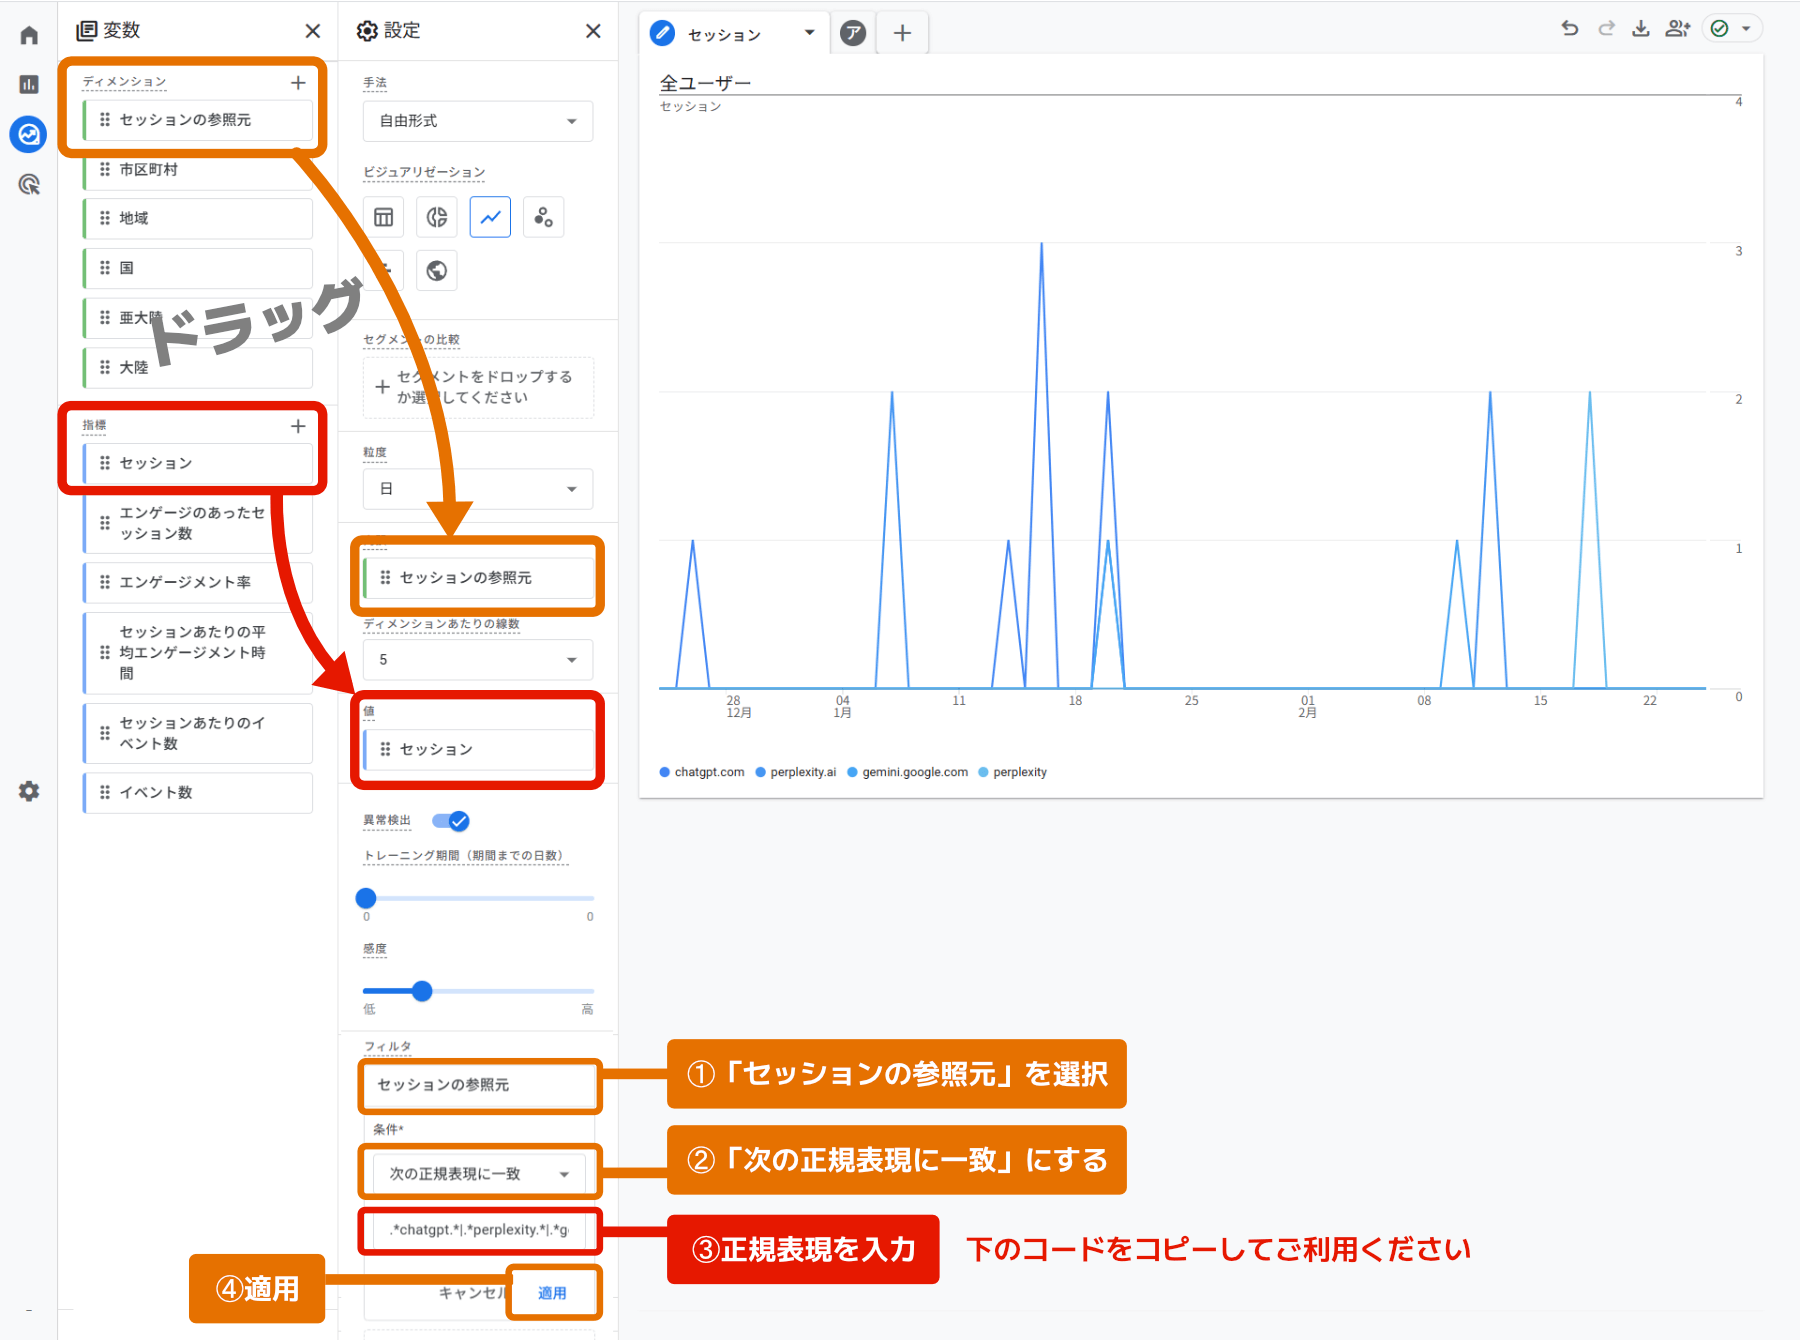
Task: Open the セッション tab dropdown arrow
Action: click(809, 33)
